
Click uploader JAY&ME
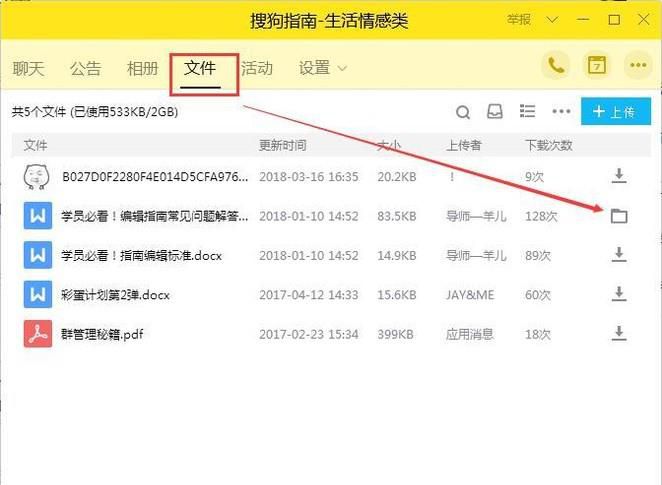[469, 295]
